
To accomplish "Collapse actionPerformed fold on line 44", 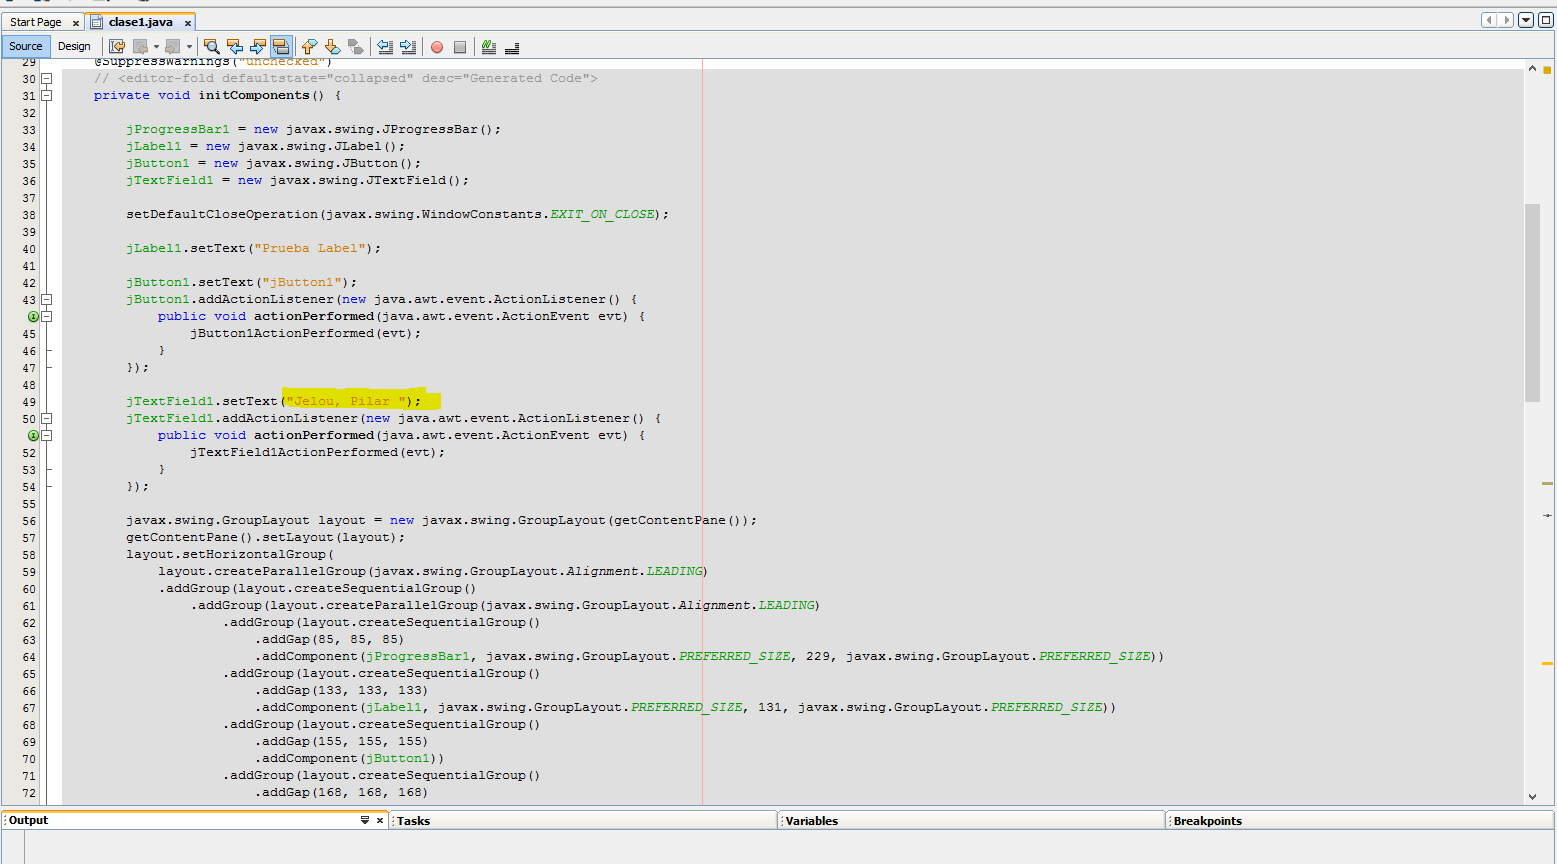I will 46,317.
